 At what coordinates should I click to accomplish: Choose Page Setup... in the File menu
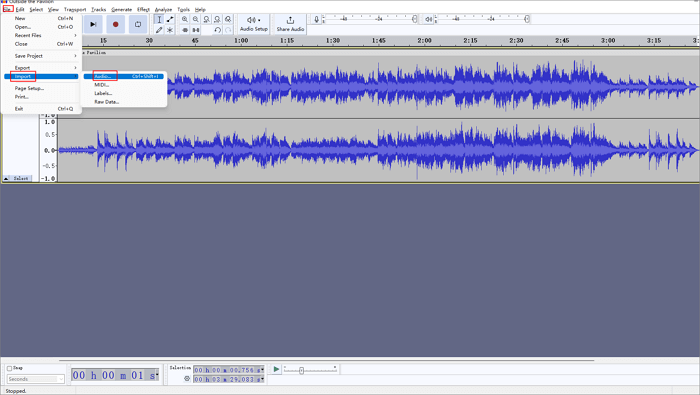coord(42,88)
